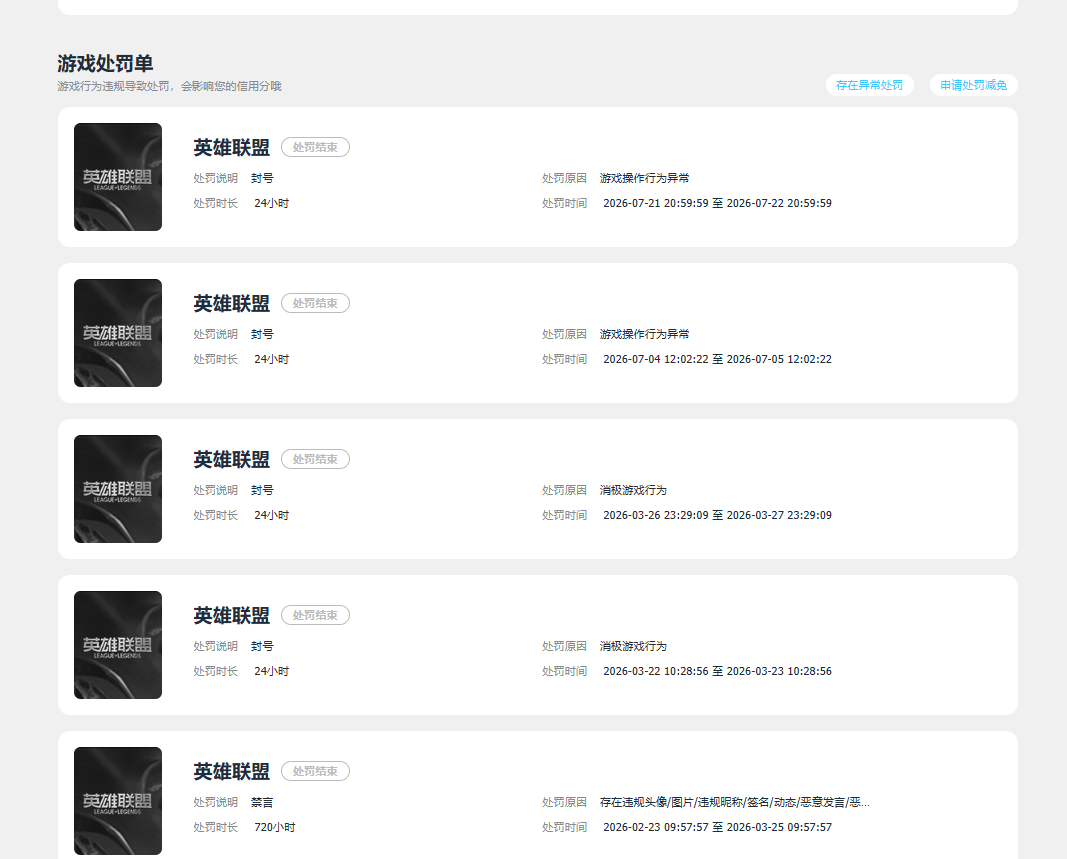Click 英雄联盟 title on 2026-07-04 card

(231, 303)
